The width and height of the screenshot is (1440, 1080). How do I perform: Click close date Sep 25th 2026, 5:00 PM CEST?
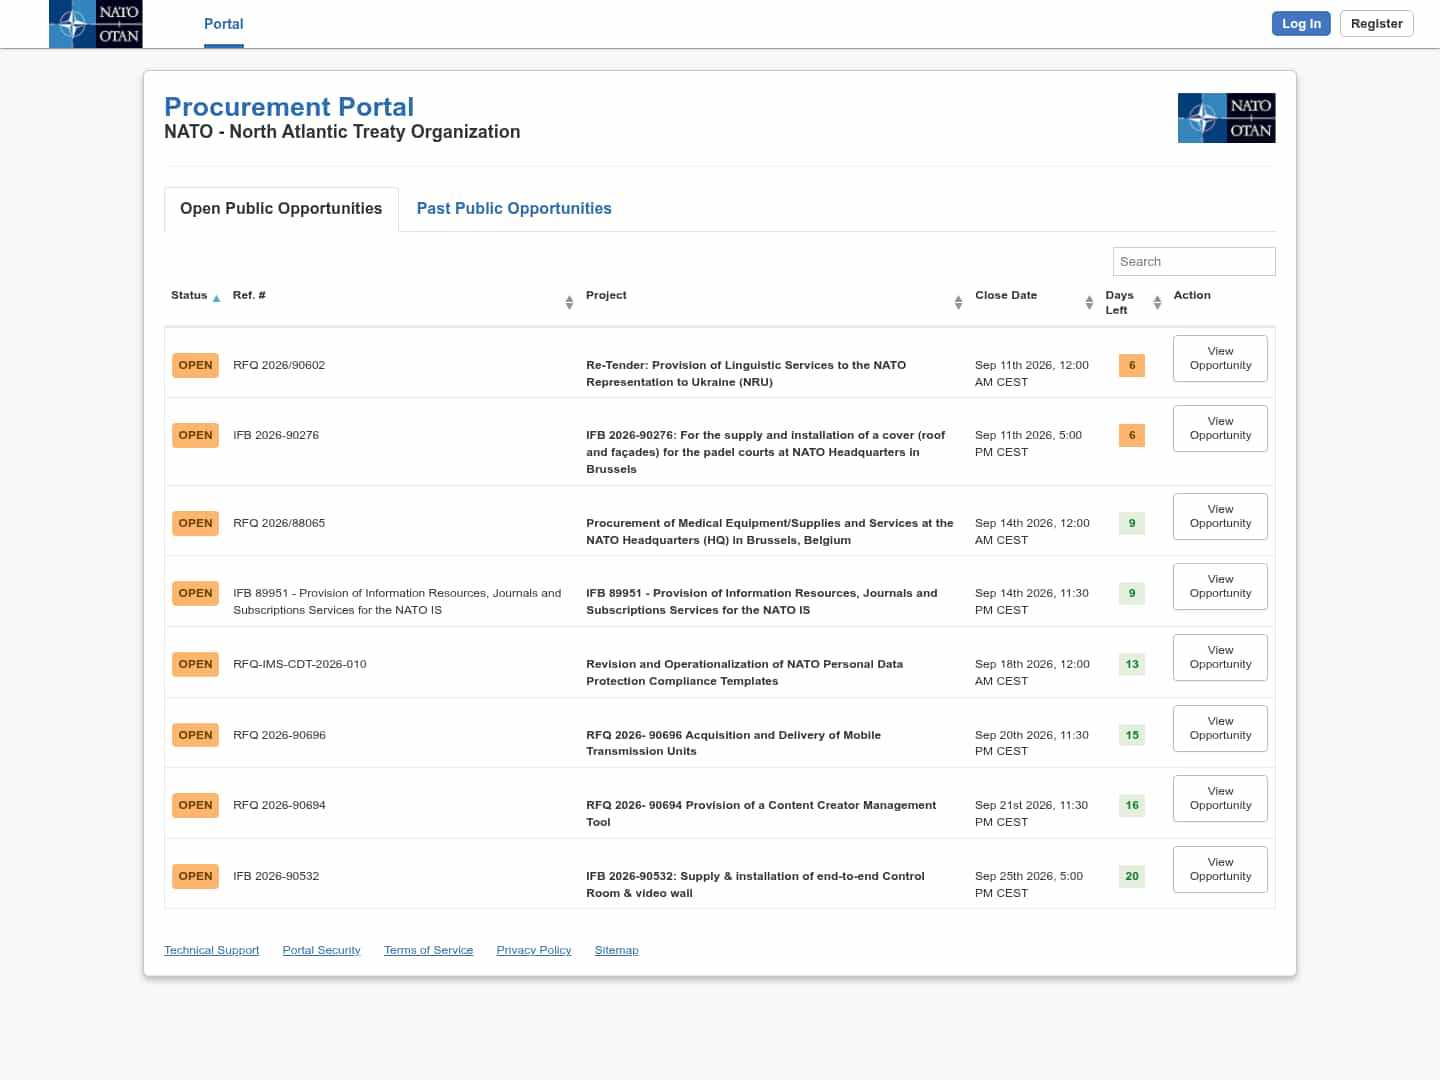[x=1029, y=884]
